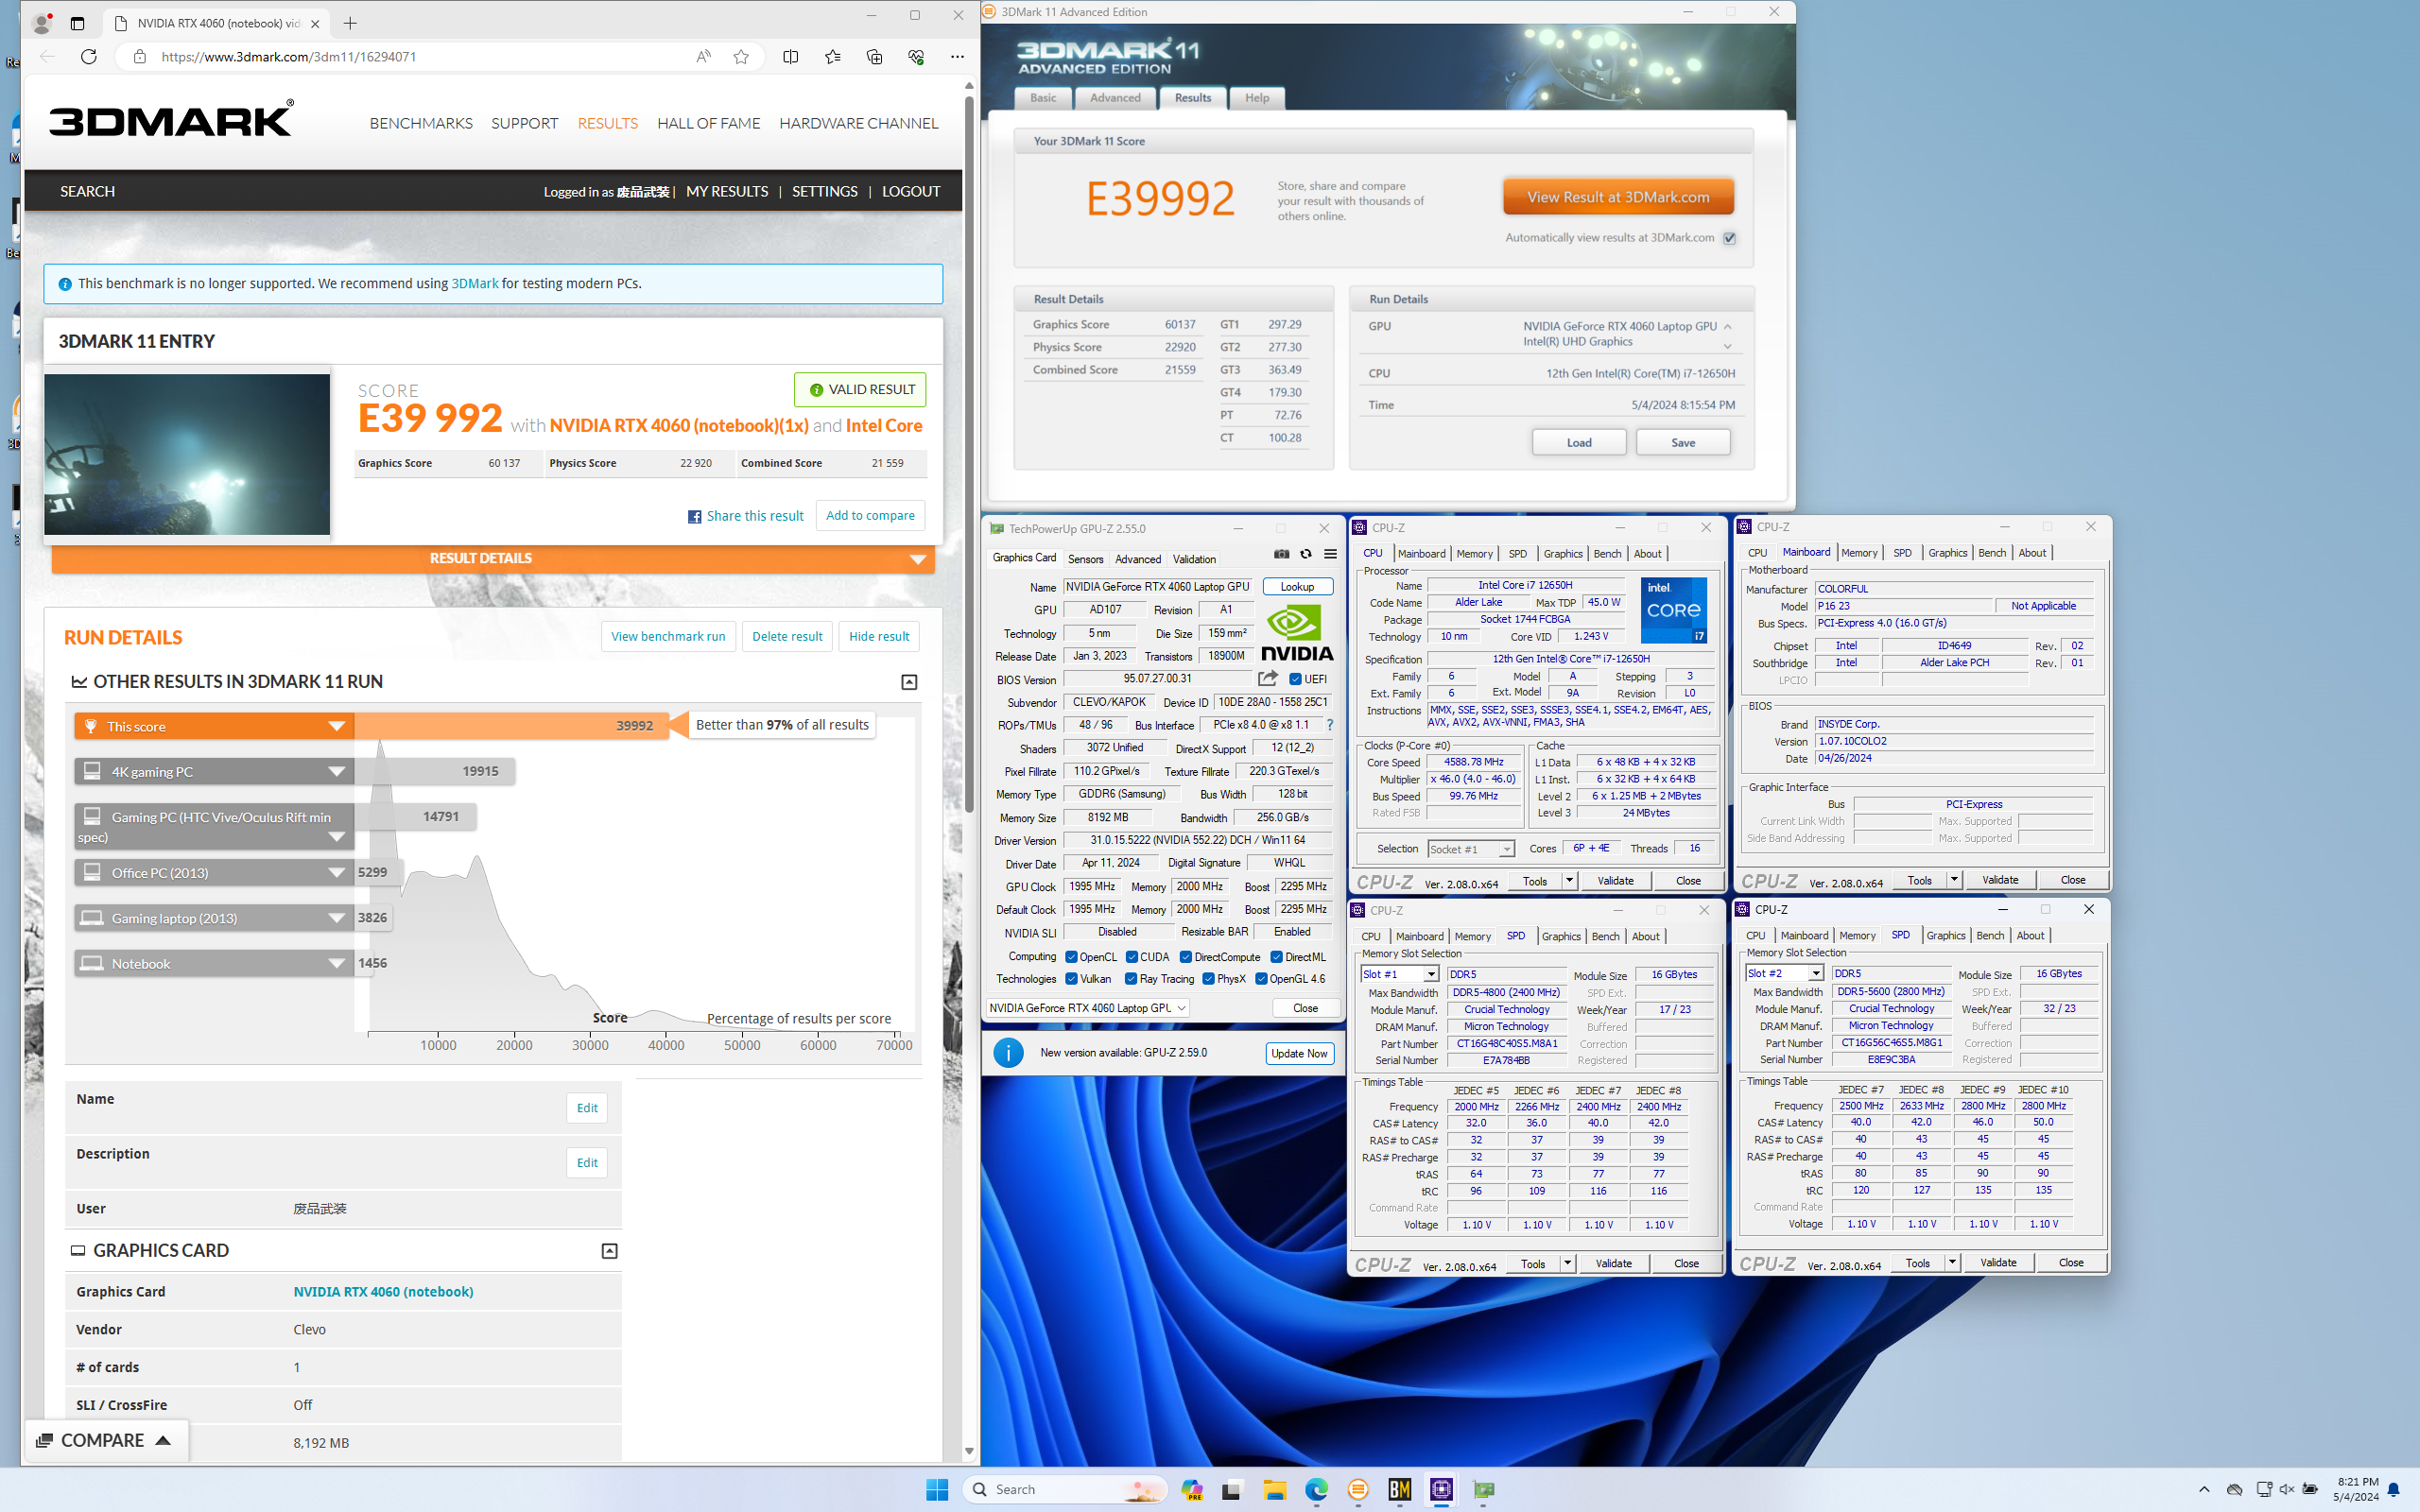2420x1512 pixels.
Task: Click the muted volume tray icon
Action: [x=2286, y=1489]
